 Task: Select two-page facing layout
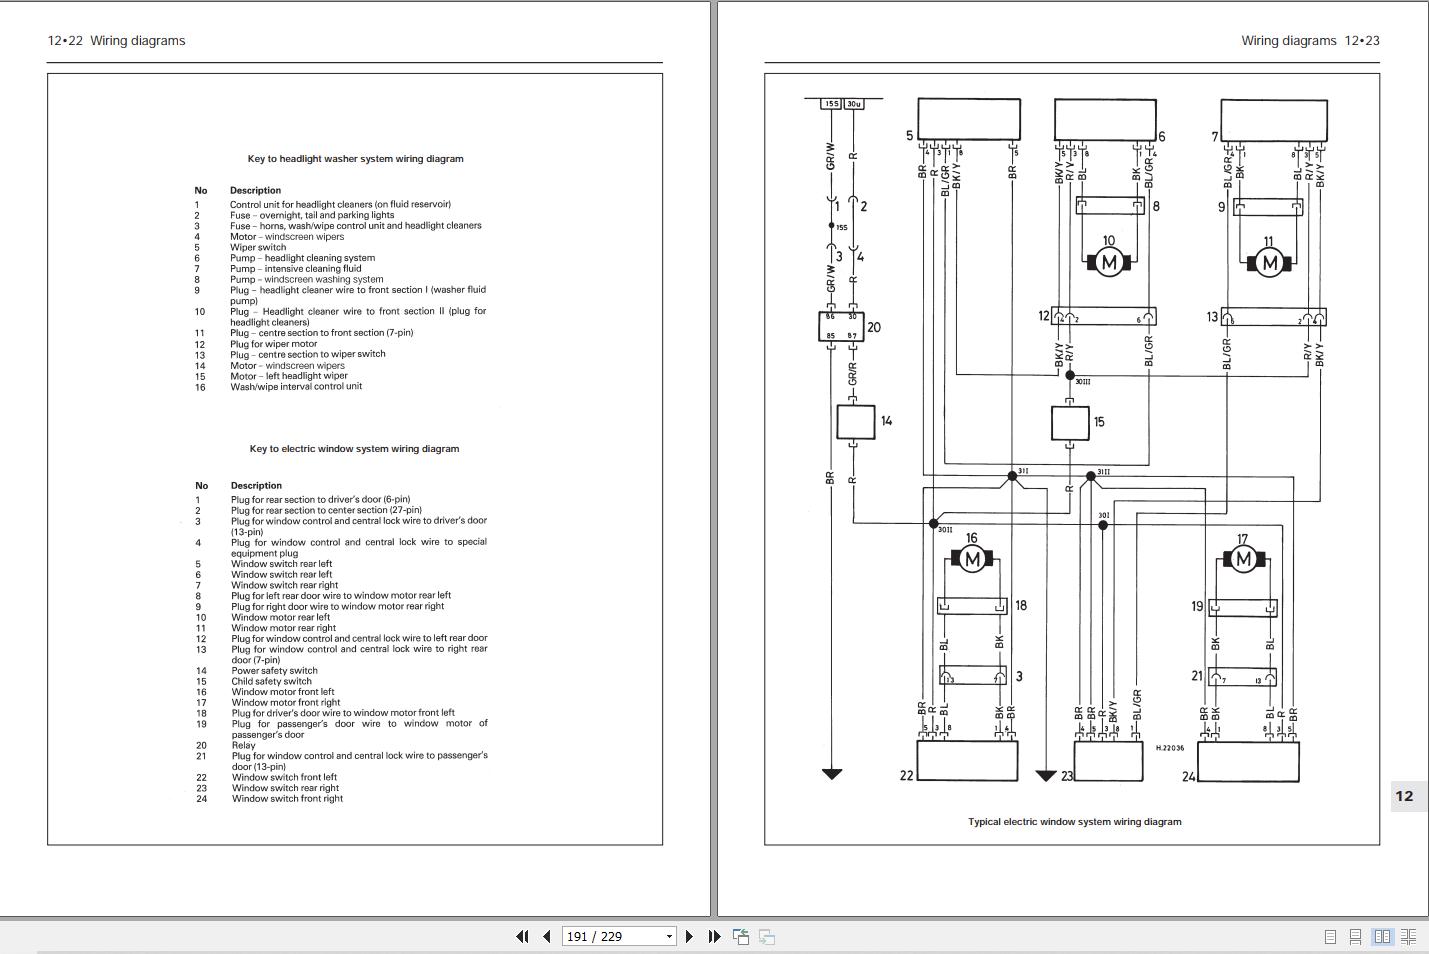[1382, 937]
